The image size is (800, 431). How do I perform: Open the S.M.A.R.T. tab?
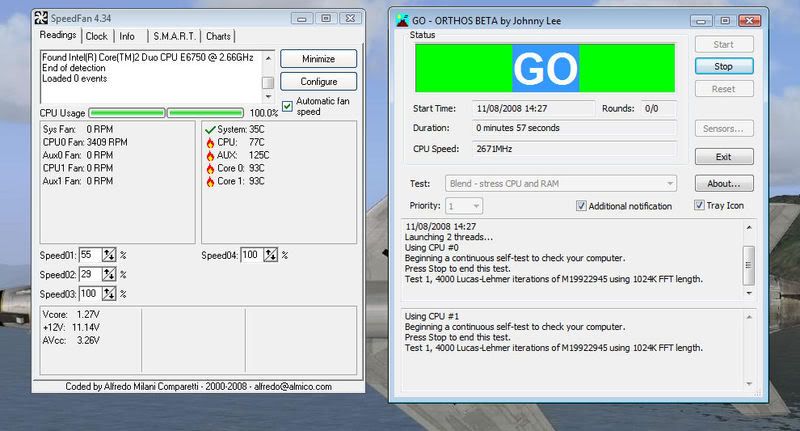coord(174,36)
